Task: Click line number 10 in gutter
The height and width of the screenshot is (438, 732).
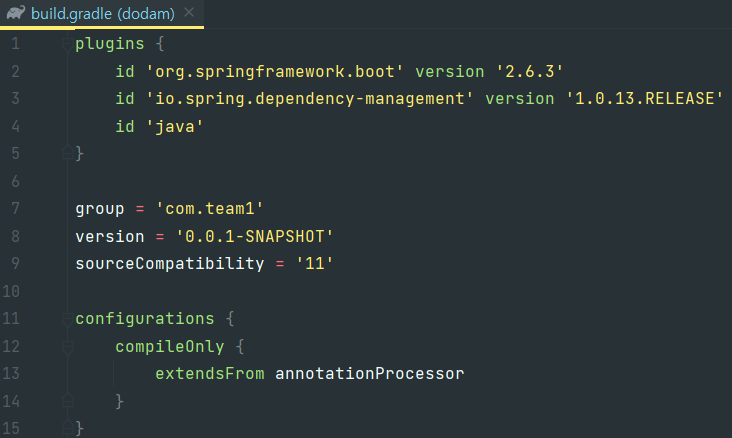Action: [11, 291]
